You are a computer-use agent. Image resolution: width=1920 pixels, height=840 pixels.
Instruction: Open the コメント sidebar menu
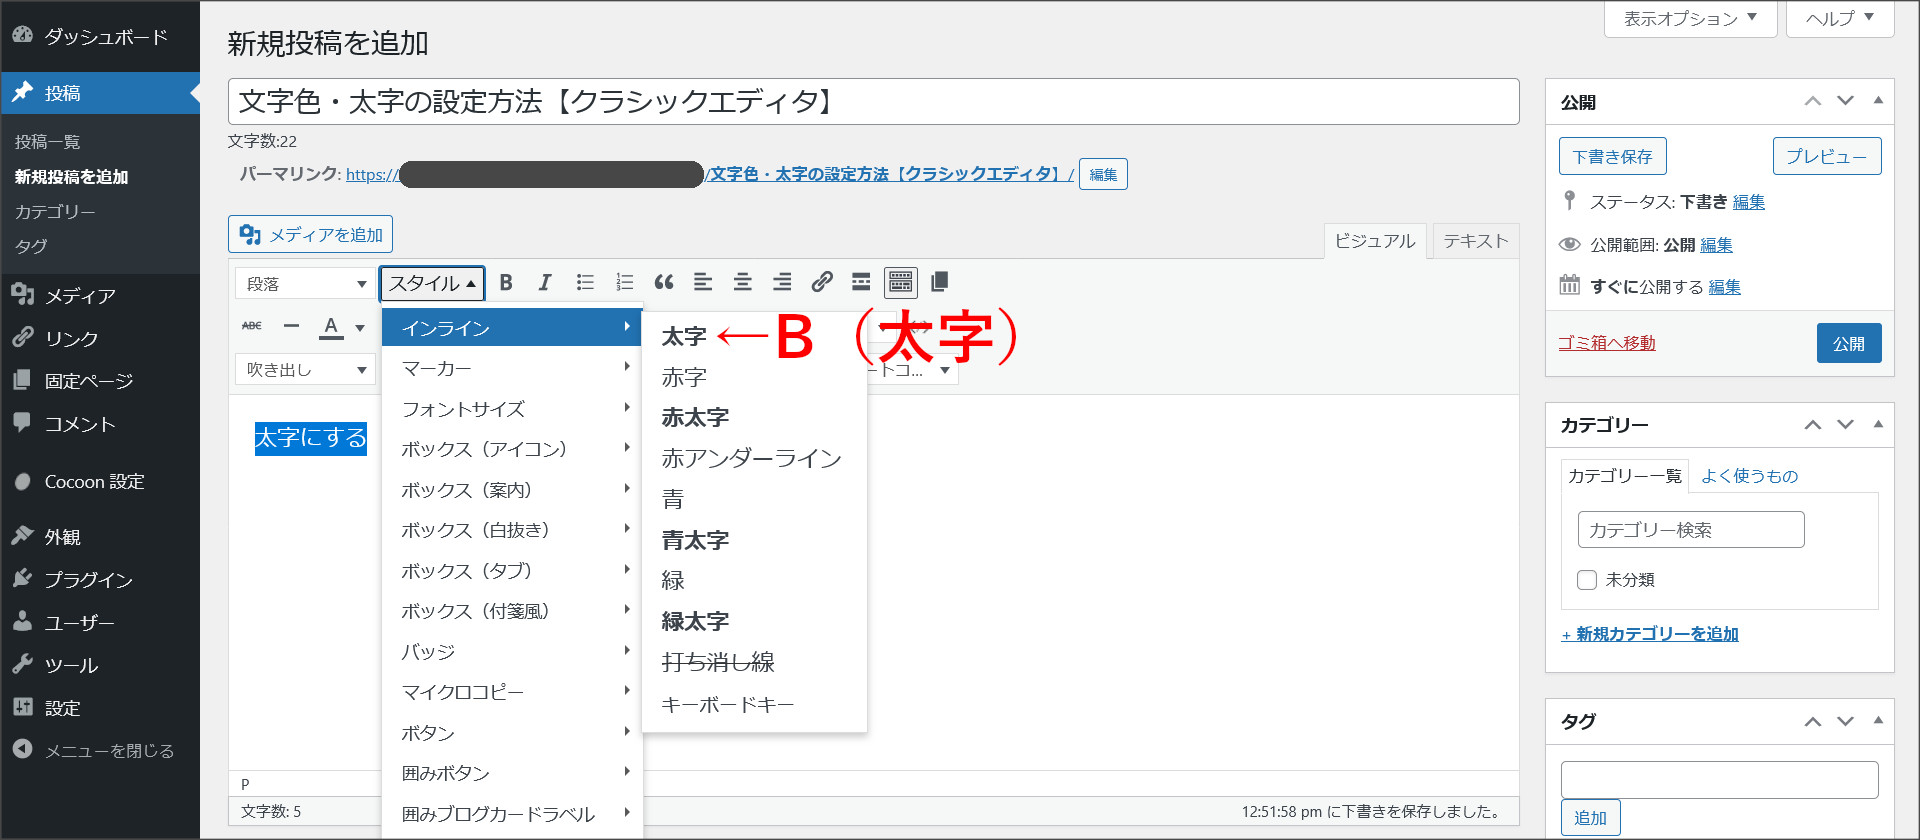click(100, 424)
